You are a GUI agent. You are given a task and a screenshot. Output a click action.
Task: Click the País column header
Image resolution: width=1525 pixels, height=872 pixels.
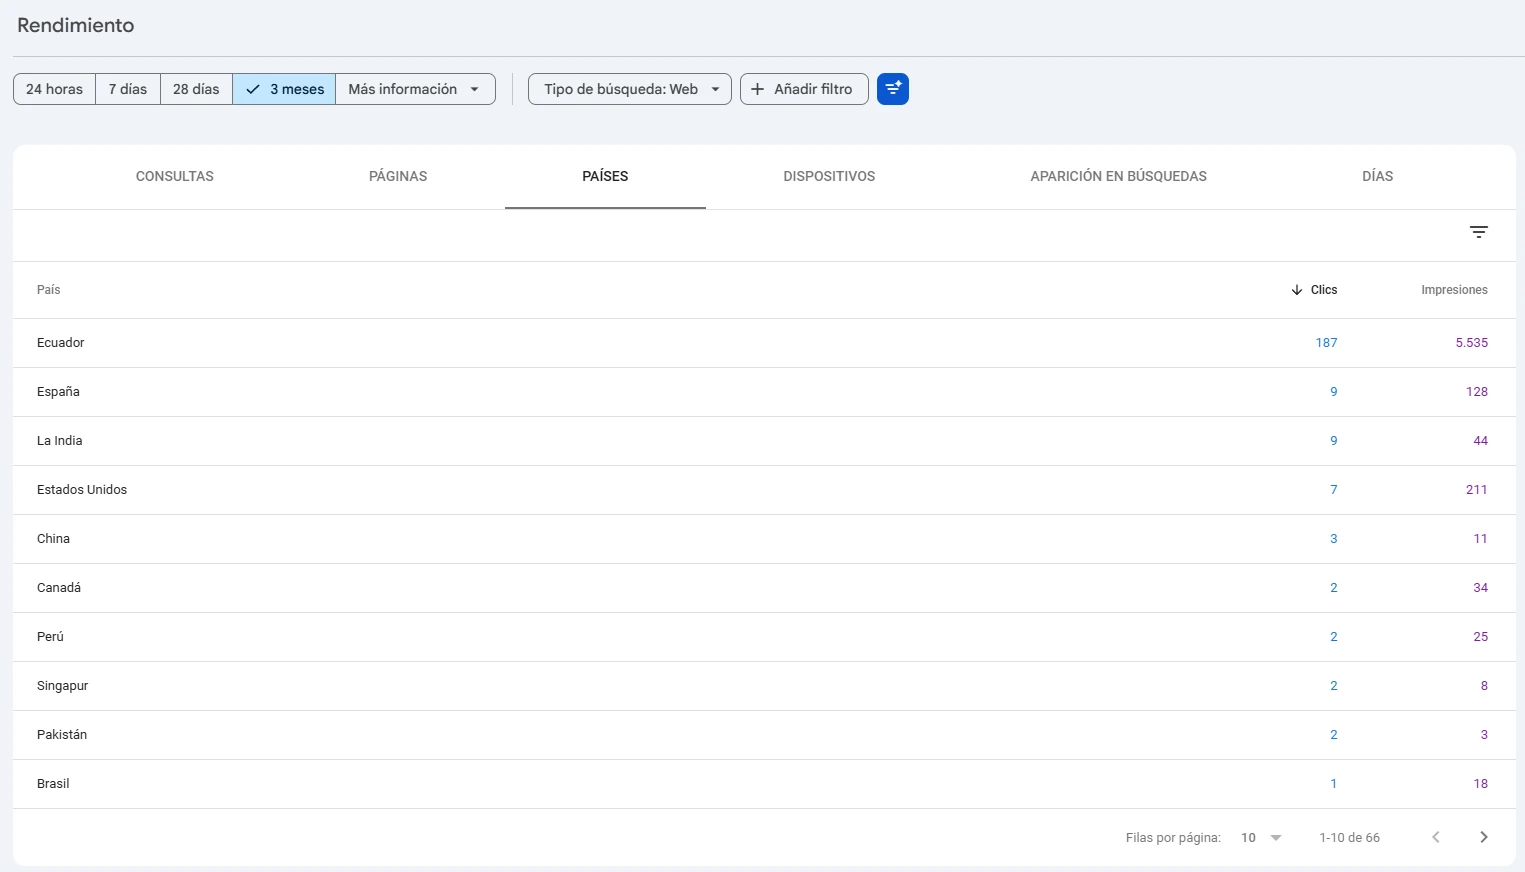48,290
